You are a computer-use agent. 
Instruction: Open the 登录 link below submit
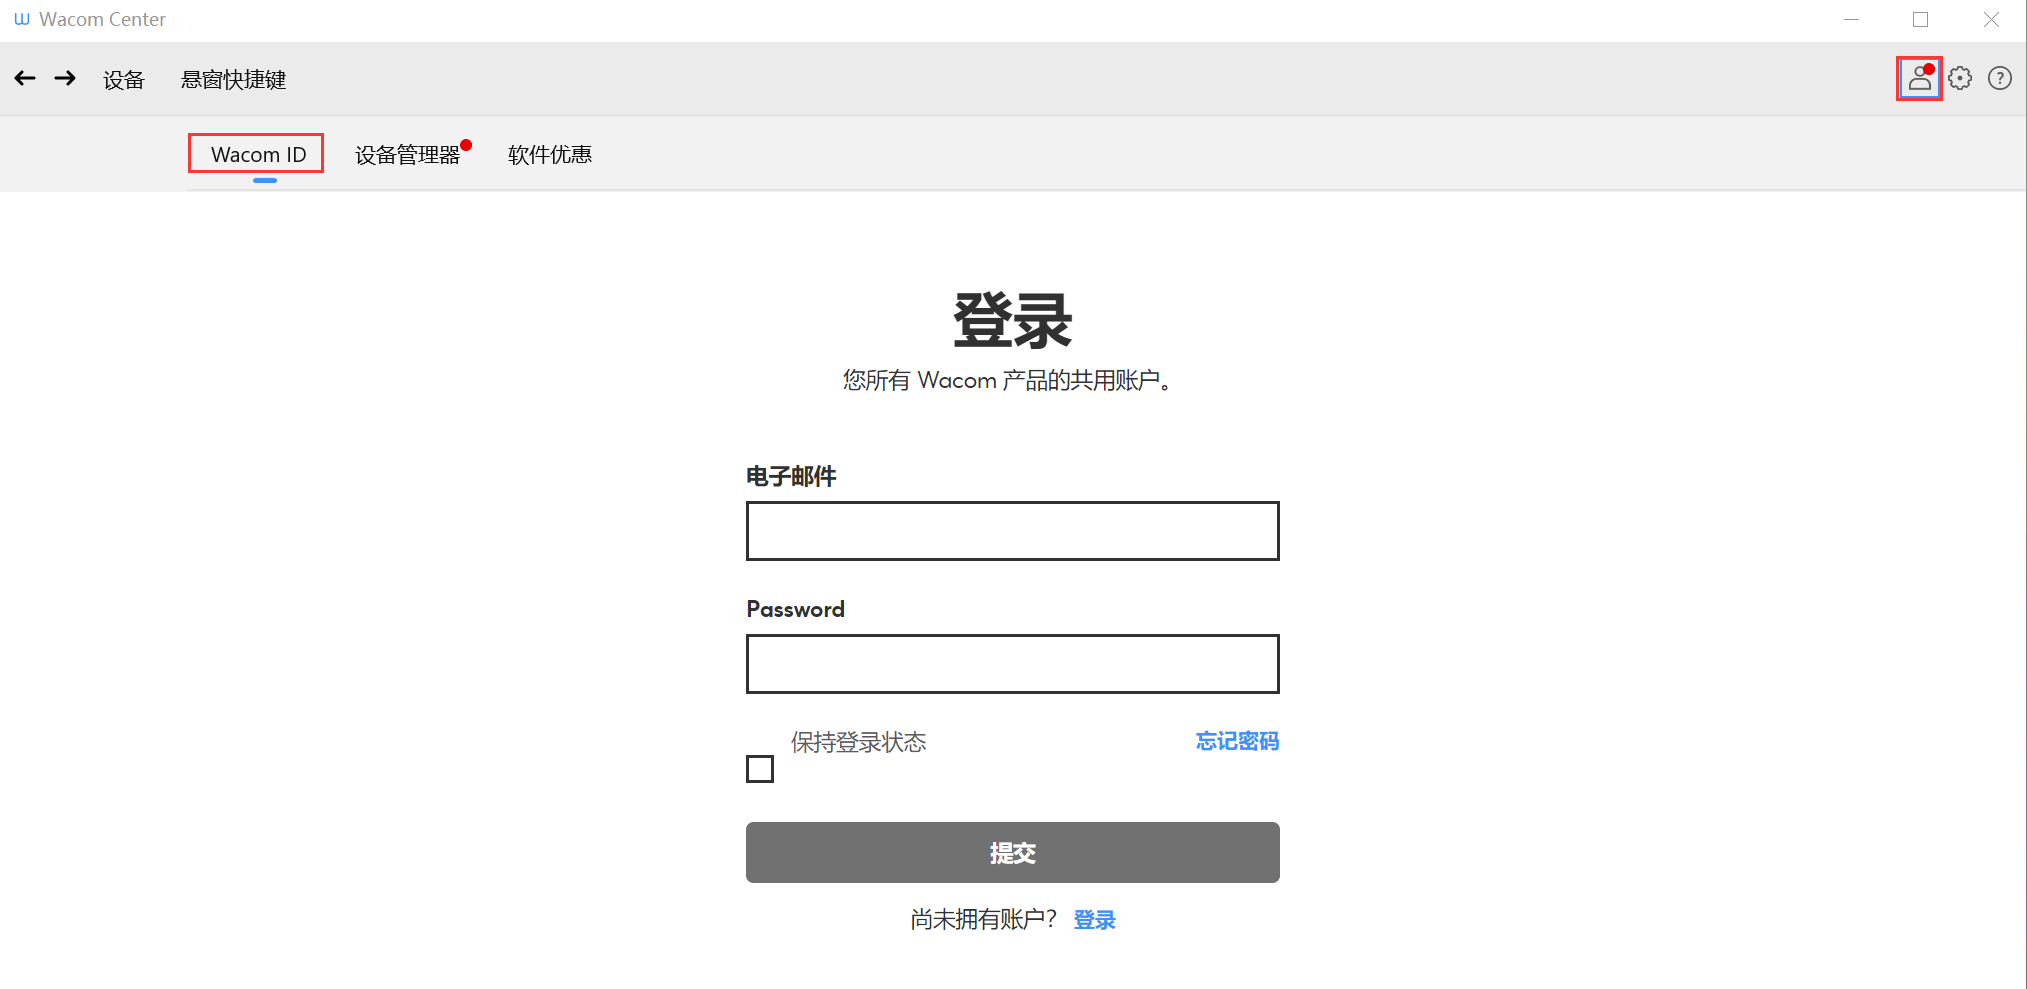point(1094,920)
